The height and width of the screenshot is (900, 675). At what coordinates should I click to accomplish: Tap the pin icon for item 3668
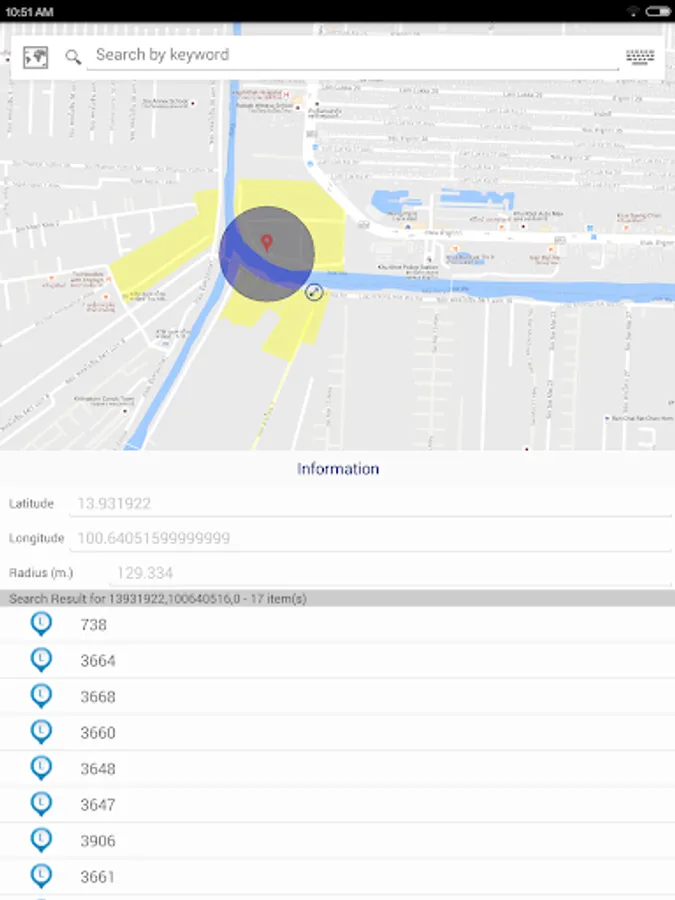[x=41, y=696]
